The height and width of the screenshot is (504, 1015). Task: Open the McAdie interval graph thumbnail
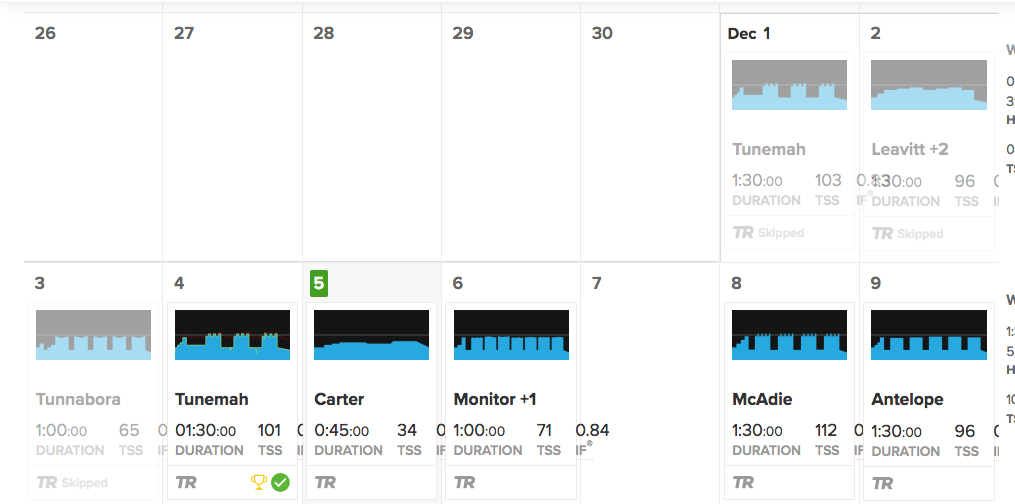[790, 334]
